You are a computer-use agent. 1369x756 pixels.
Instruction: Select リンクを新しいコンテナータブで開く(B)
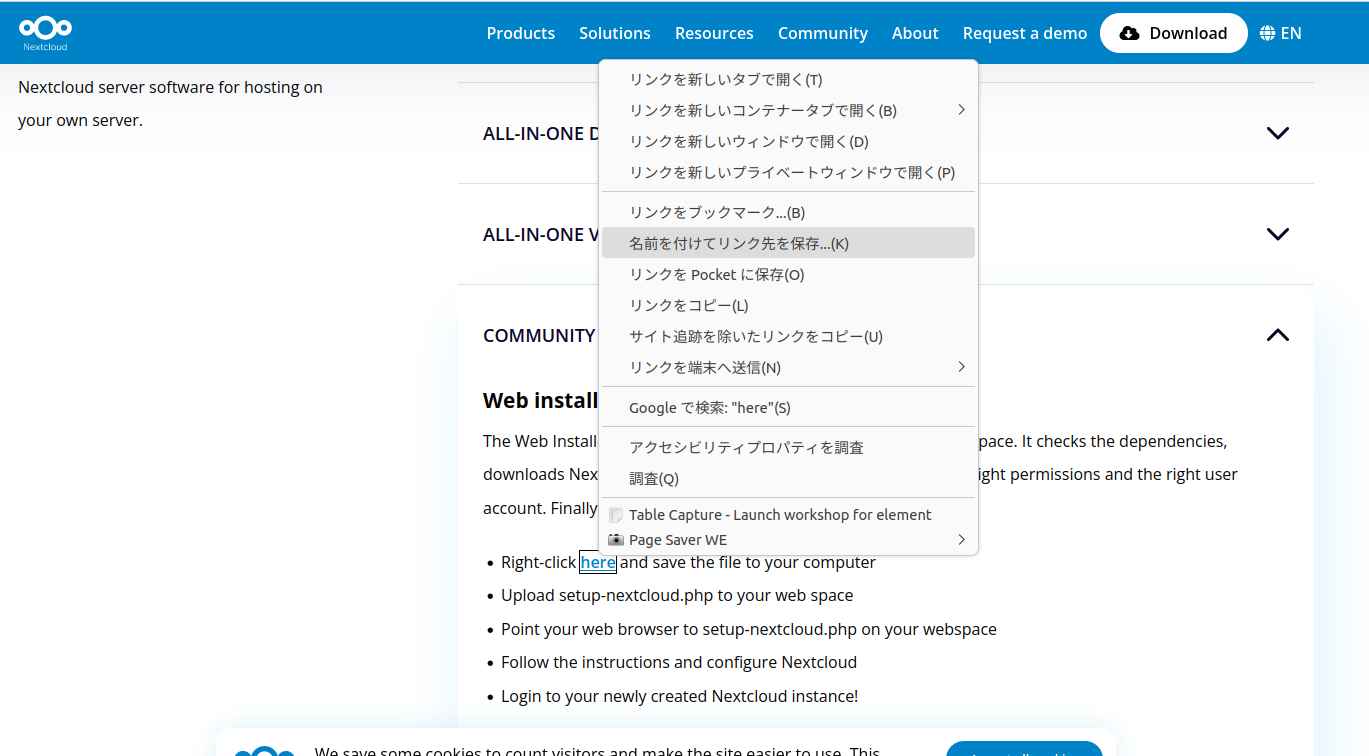pos(788,111)
